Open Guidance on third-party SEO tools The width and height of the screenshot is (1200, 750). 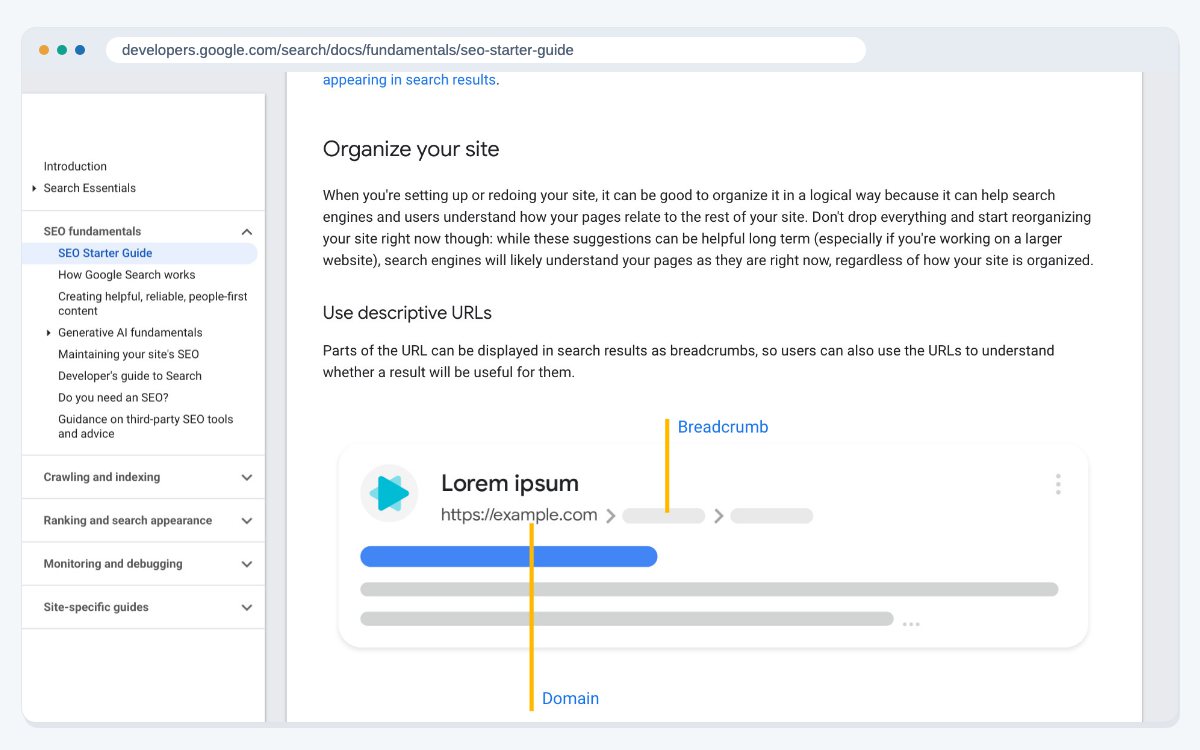pyautogui.click(x=146, y=427)
